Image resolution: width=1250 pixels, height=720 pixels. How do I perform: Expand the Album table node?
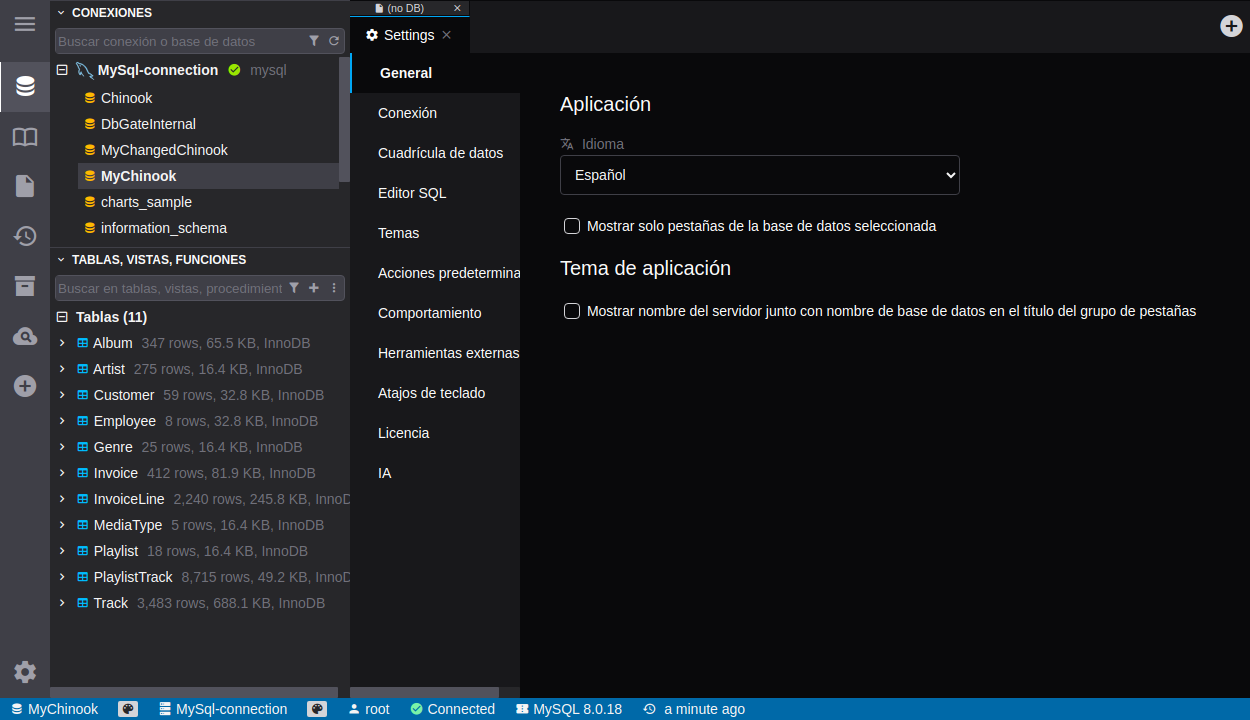pyautogui.click(x=62, y=343)
